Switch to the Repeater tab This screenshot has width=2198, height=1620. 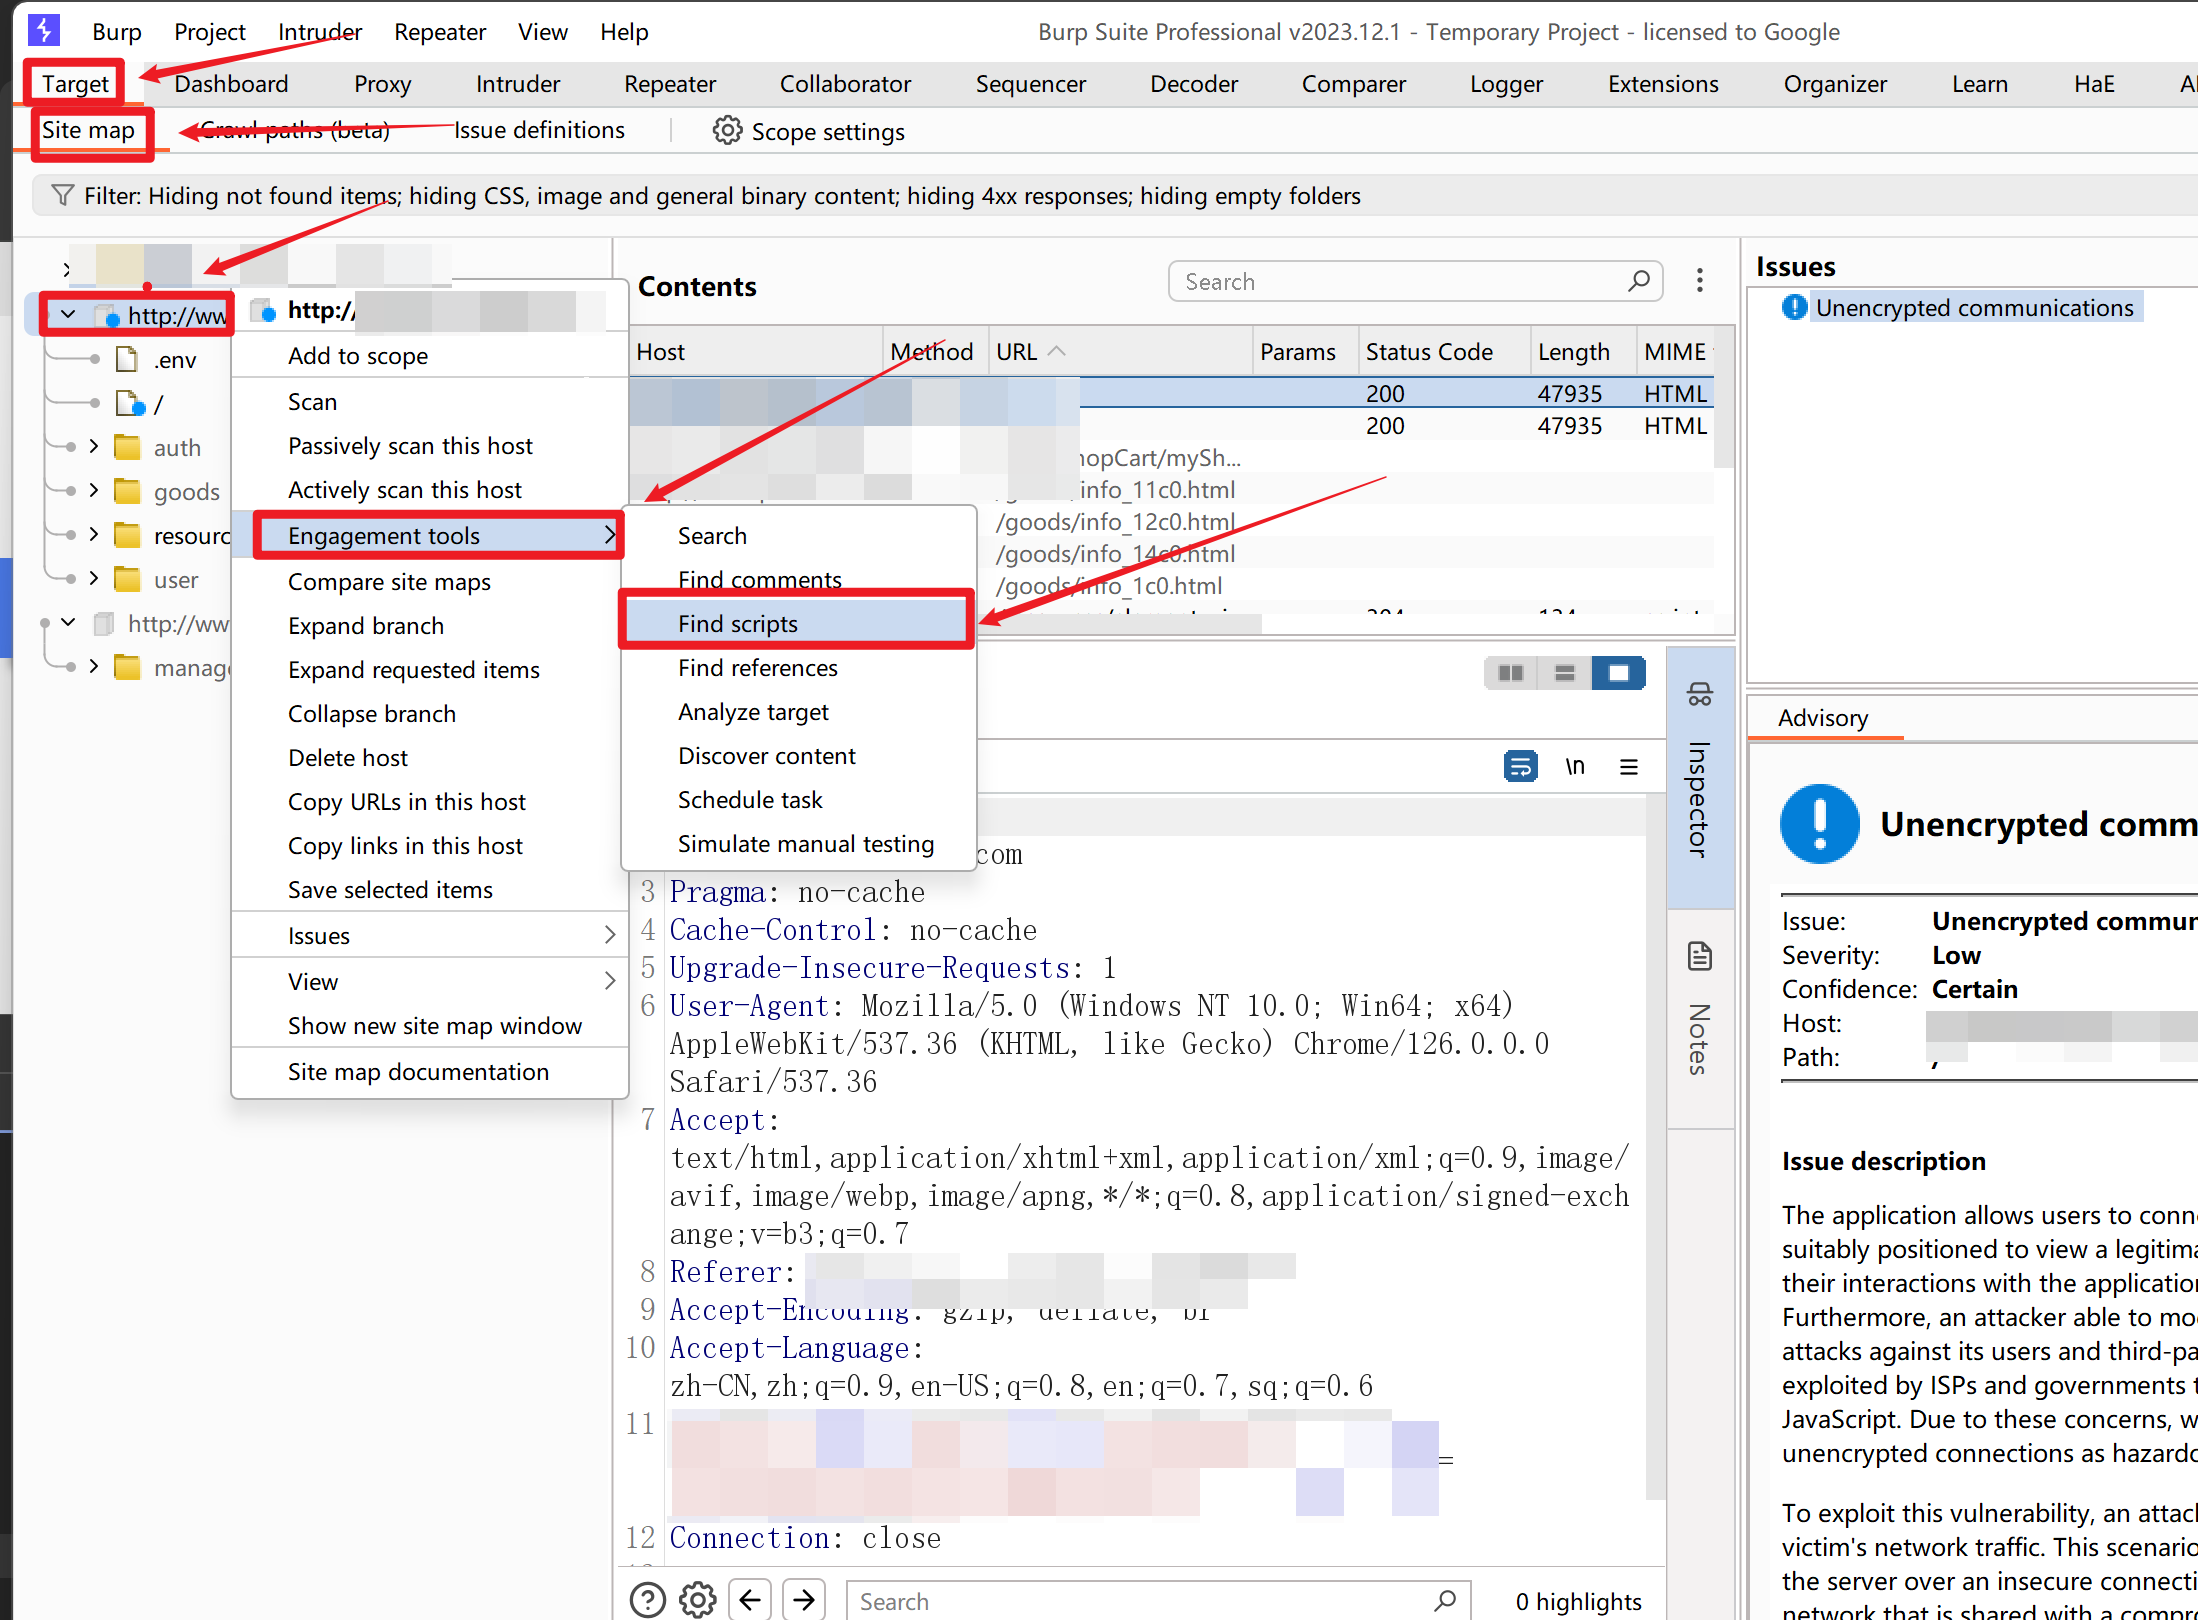point(670,84)
